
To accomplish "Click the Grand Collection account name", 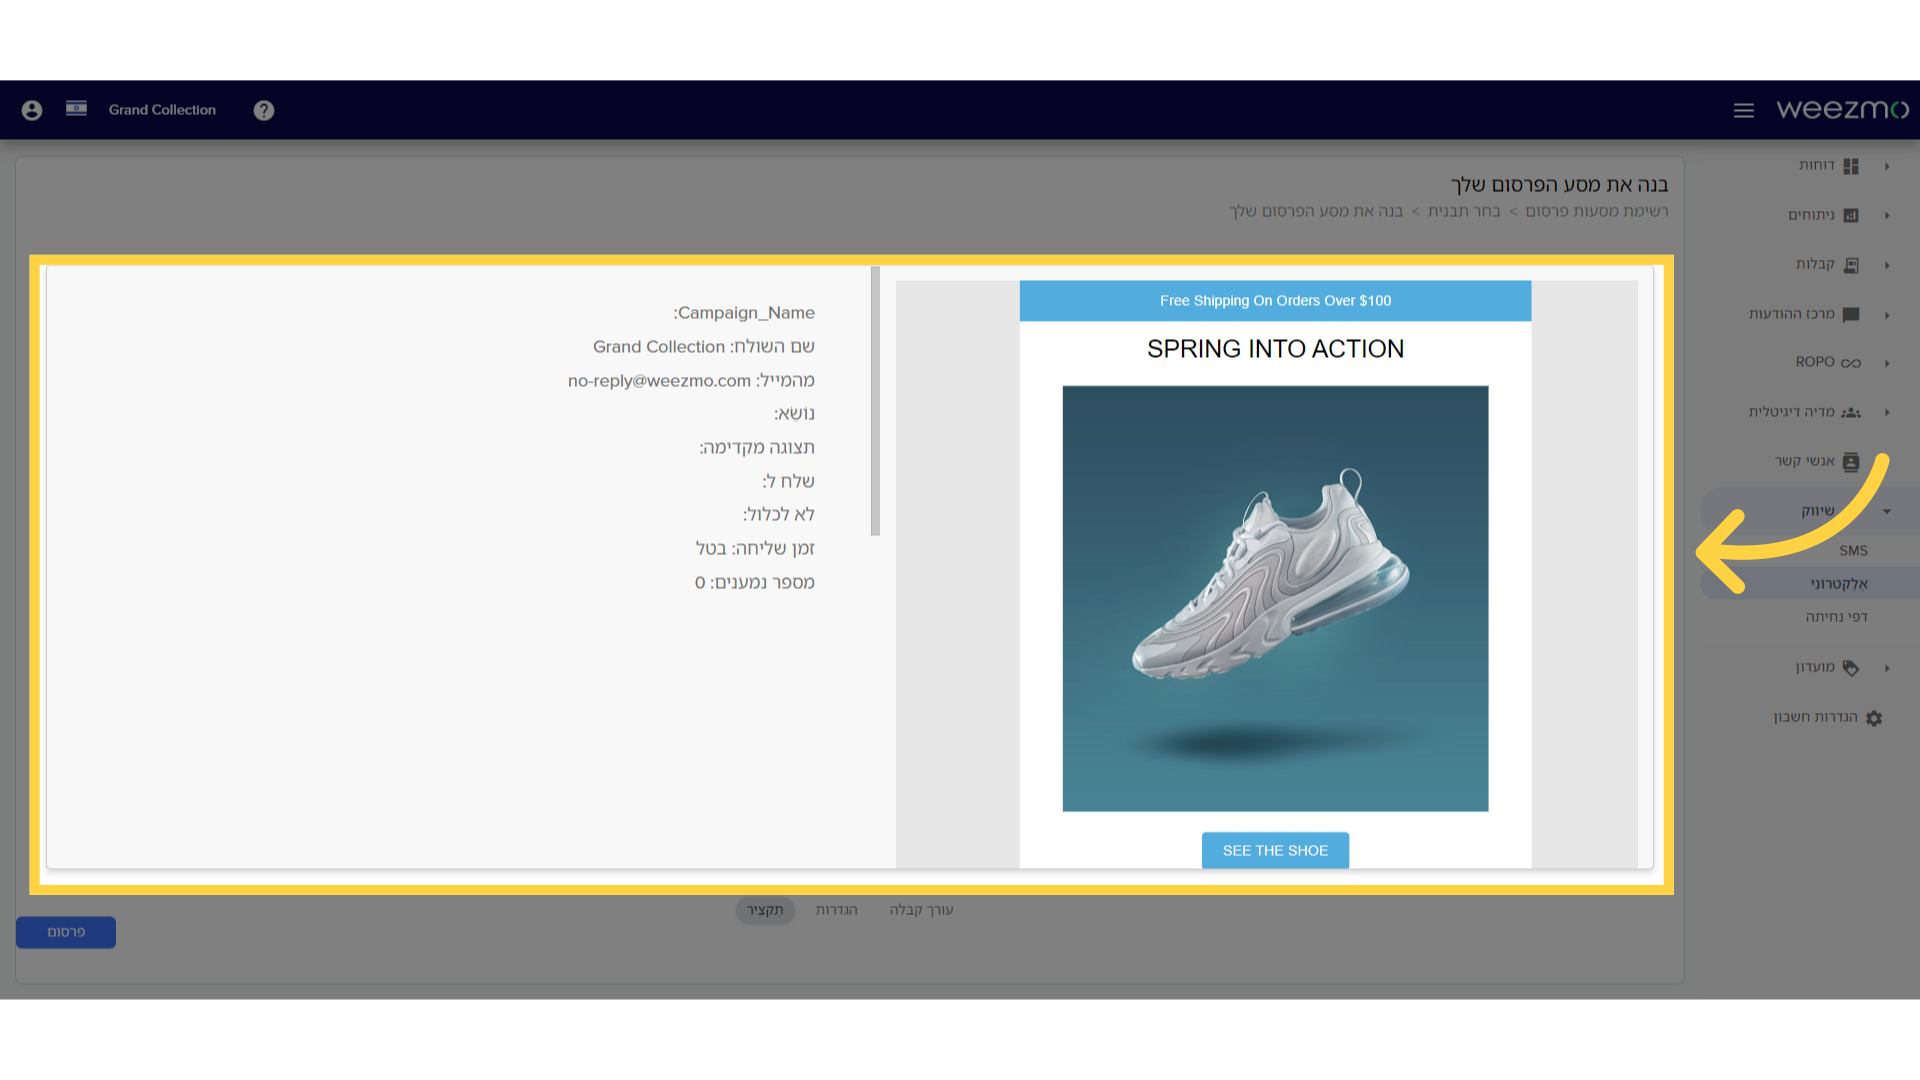I will tap(162, 110).
